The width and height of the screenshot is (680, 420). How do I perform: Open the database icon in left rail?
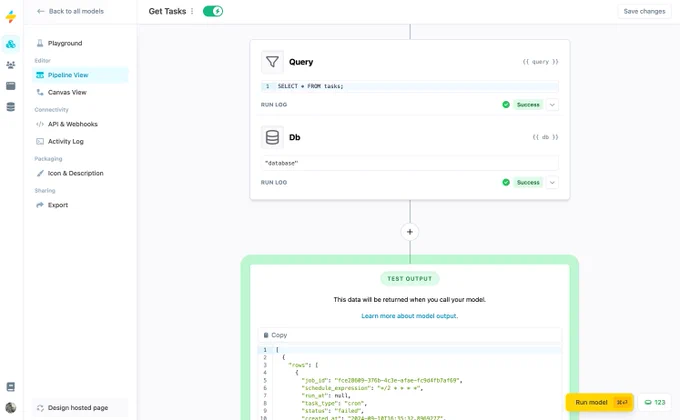[x=11, y=107]
